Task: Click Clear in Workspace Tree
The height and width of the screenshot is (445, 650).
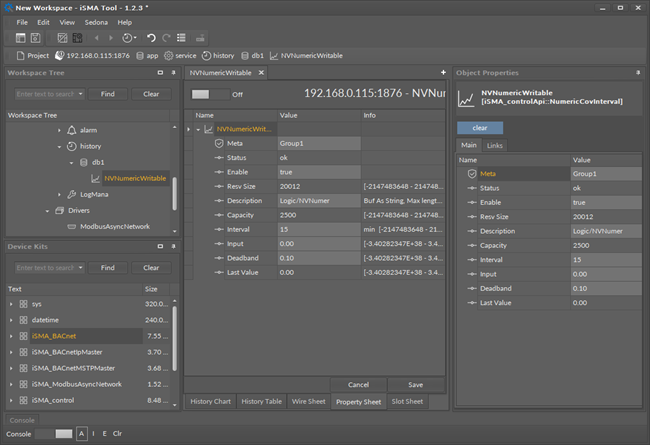Action: click(x=151, y=94)
